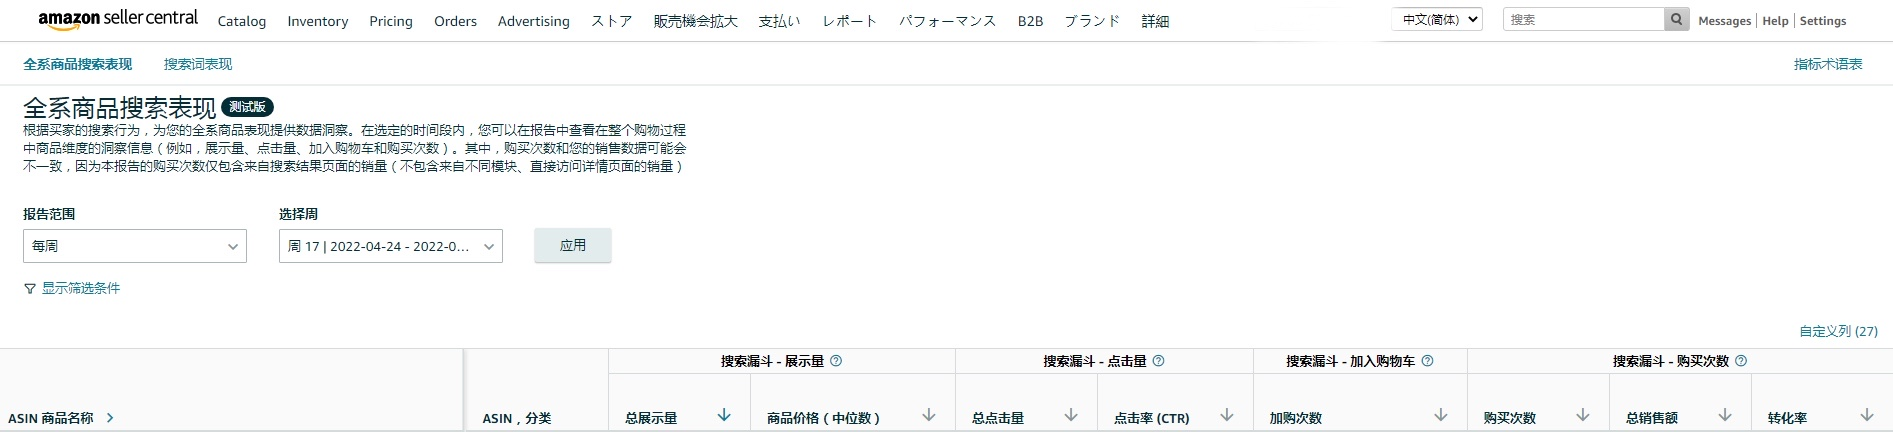Sort by 加购次数 arrow

(1441, 415)
